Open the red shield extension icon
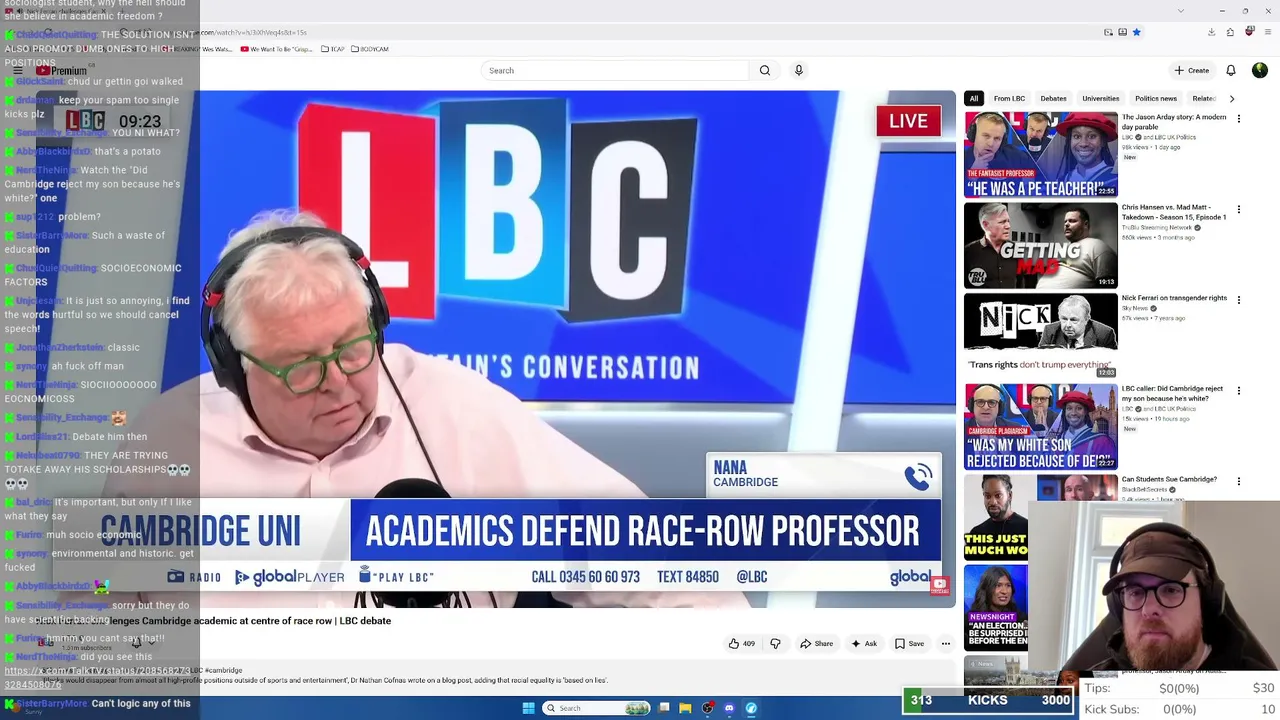 pyautogui.click(x=1249, y=32)
